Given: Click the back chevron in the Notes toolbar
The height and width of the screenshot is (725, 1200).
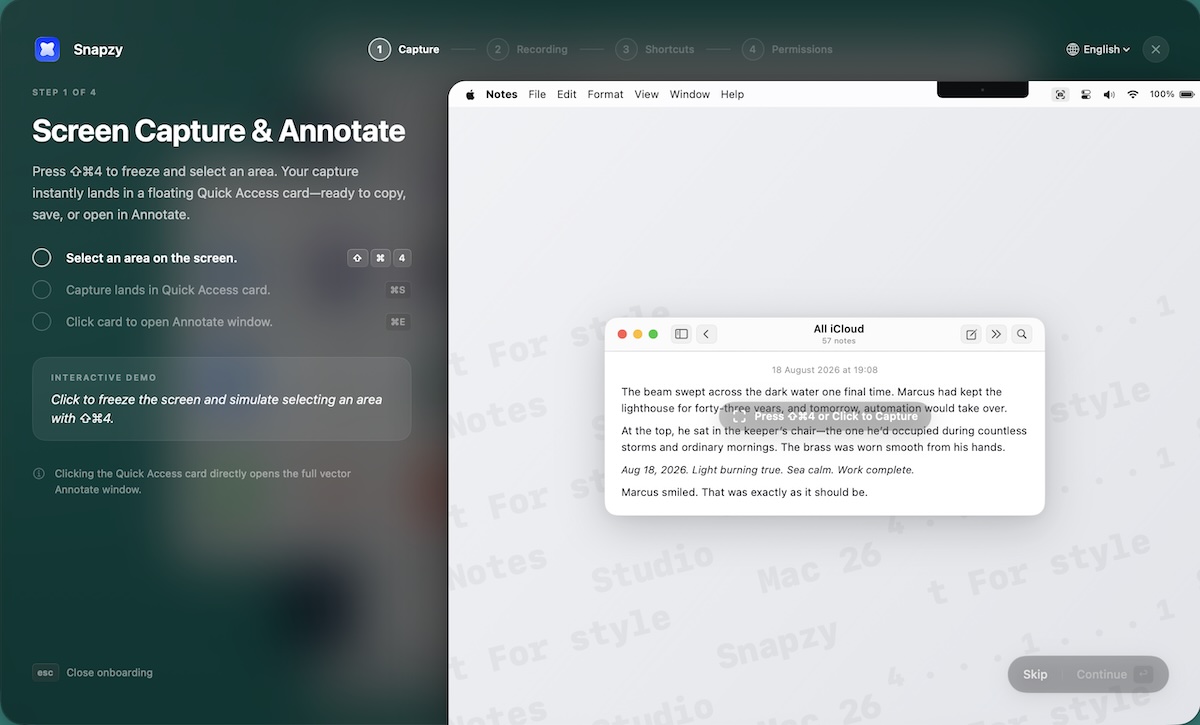Looking at the screenshot, I should click(706, 334).
